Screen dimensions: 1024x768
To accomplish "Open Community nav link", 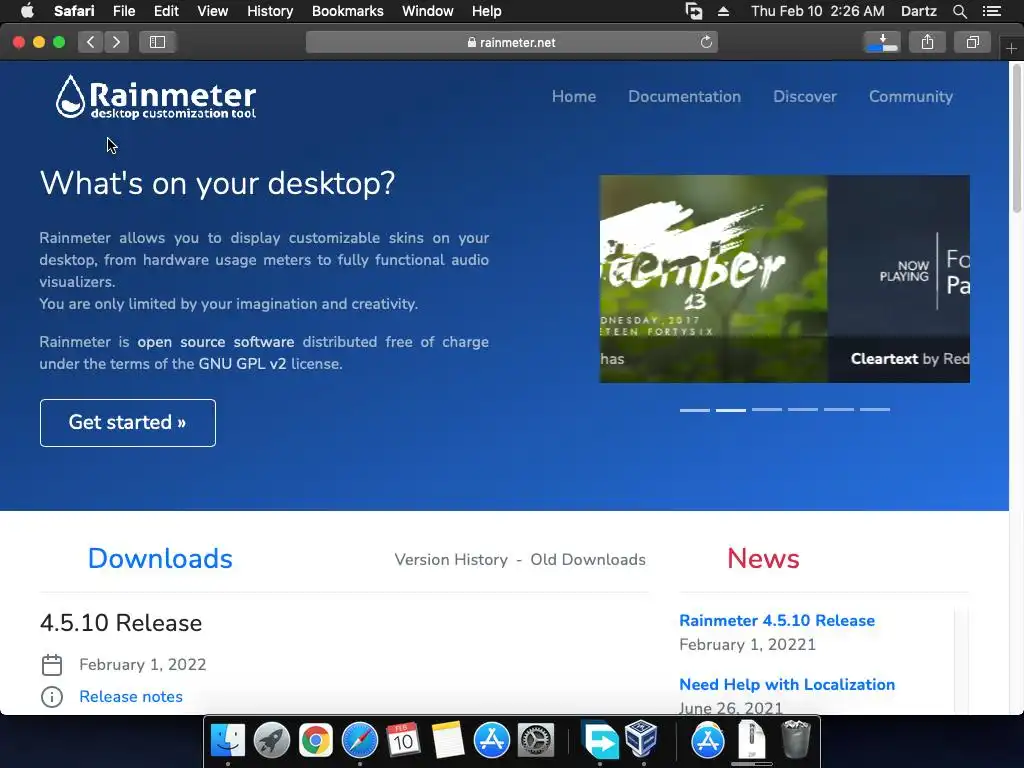I will point(910,97).
